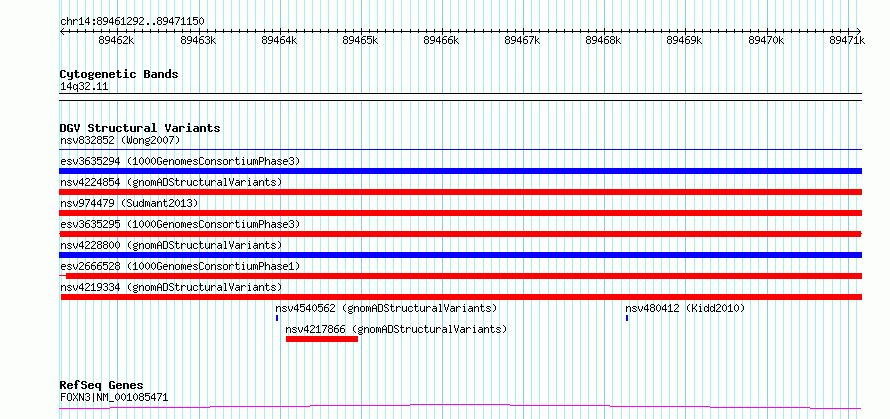890x419 pixels.
Task: Click the small blue marker under nsv4540562
Action: 276,318
